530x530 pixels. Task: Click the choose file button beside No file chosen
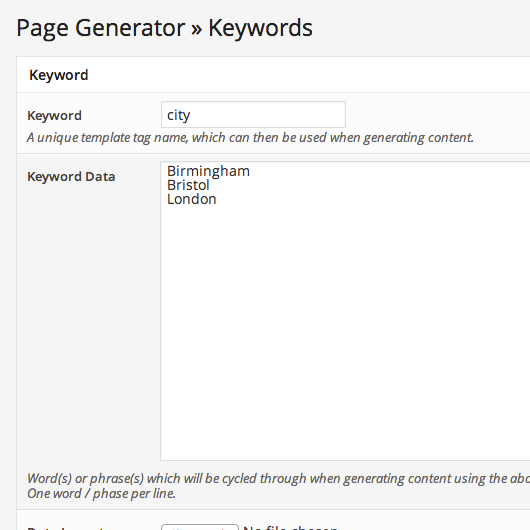(x=200, y=527)
